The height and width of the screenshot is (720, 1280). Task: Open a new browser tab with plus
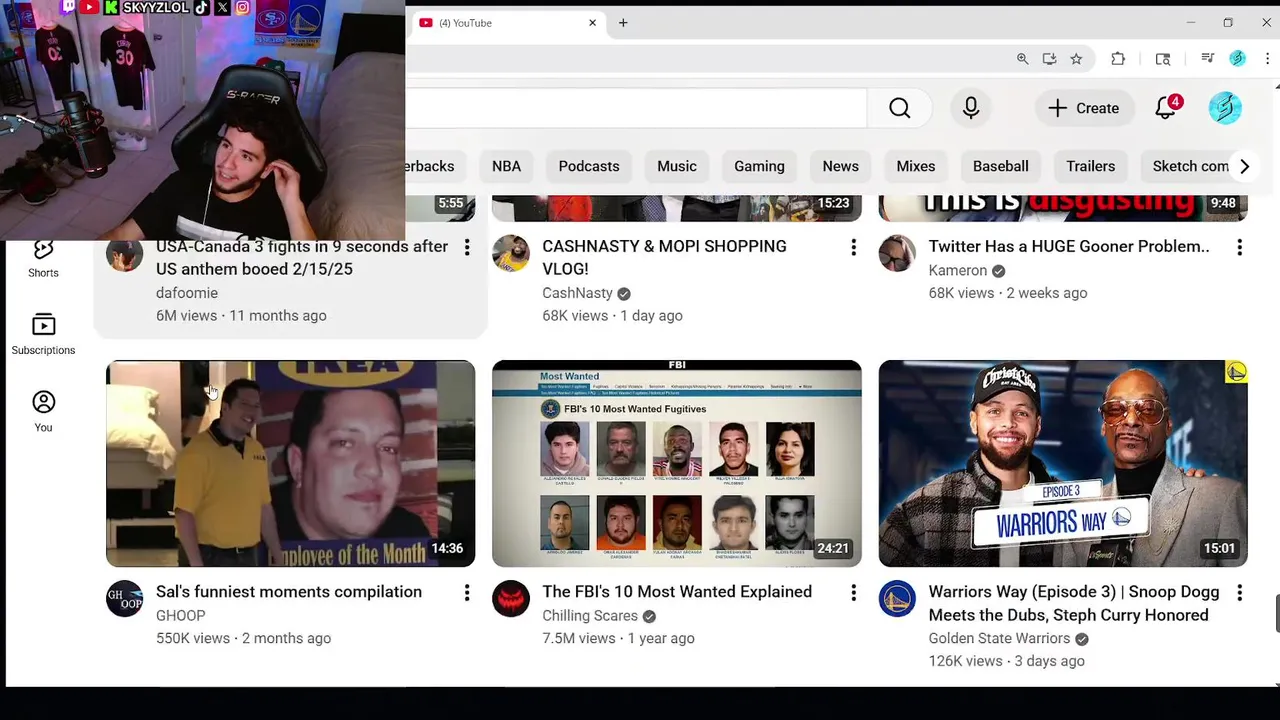pos(623,23)
